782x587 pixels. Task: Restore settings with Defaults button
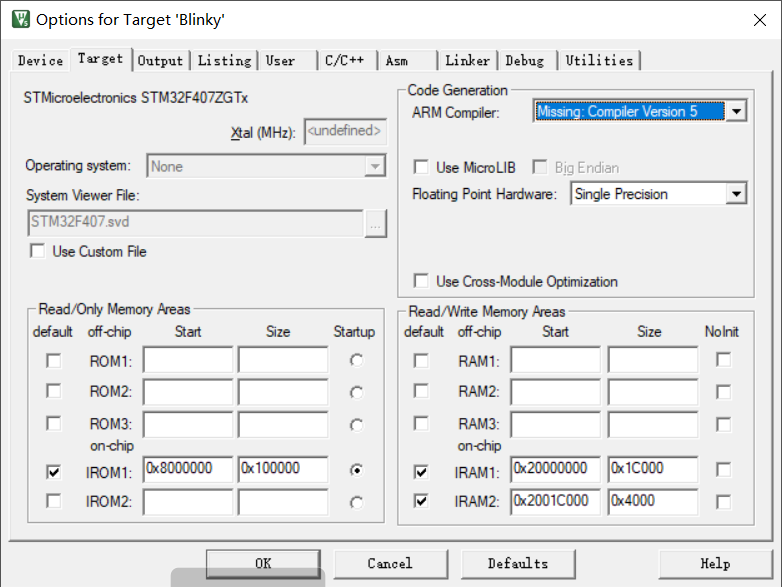(x=518, y=564)
